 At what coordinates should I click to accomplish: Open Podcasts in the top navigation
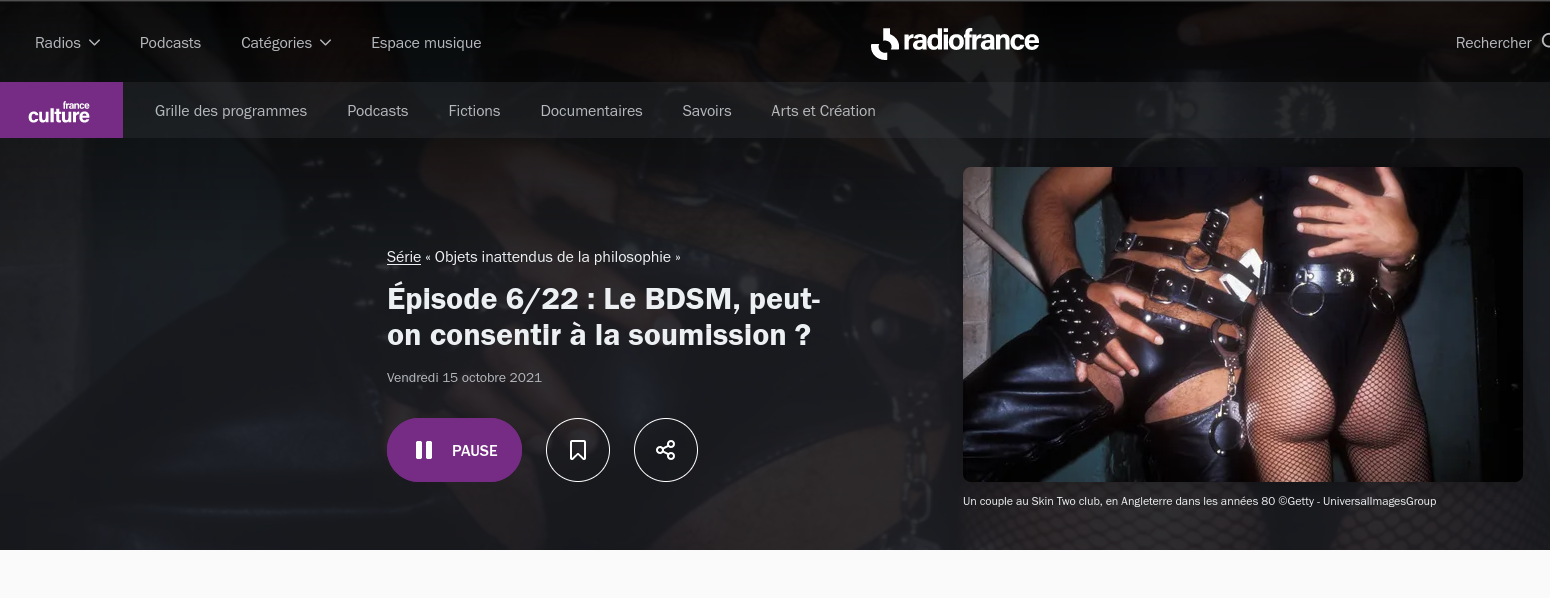pyautogui.click(x=170, y=43)
